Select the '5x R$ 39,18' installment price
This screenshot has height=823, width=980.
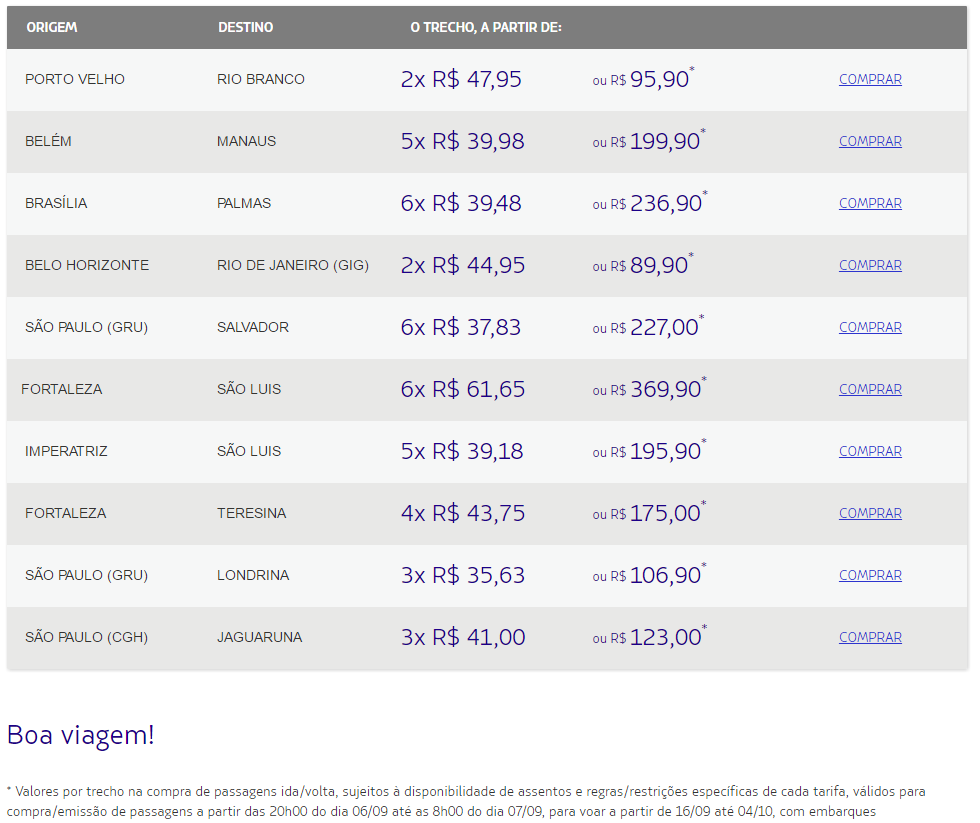pos(462,451)
